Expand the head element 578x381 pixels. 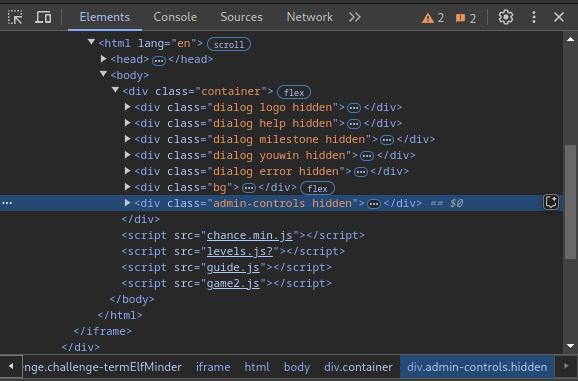click(104, 59)
